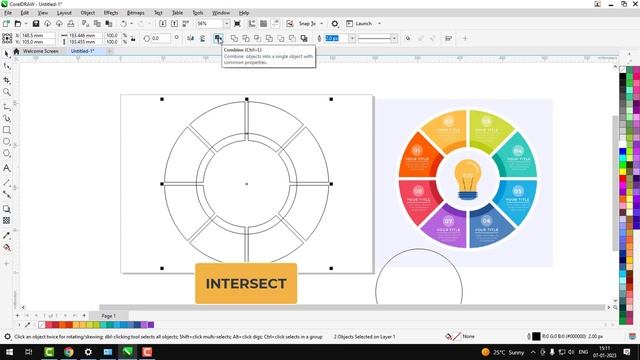
Task: Select the Crop tool
Action: [7, 80]
